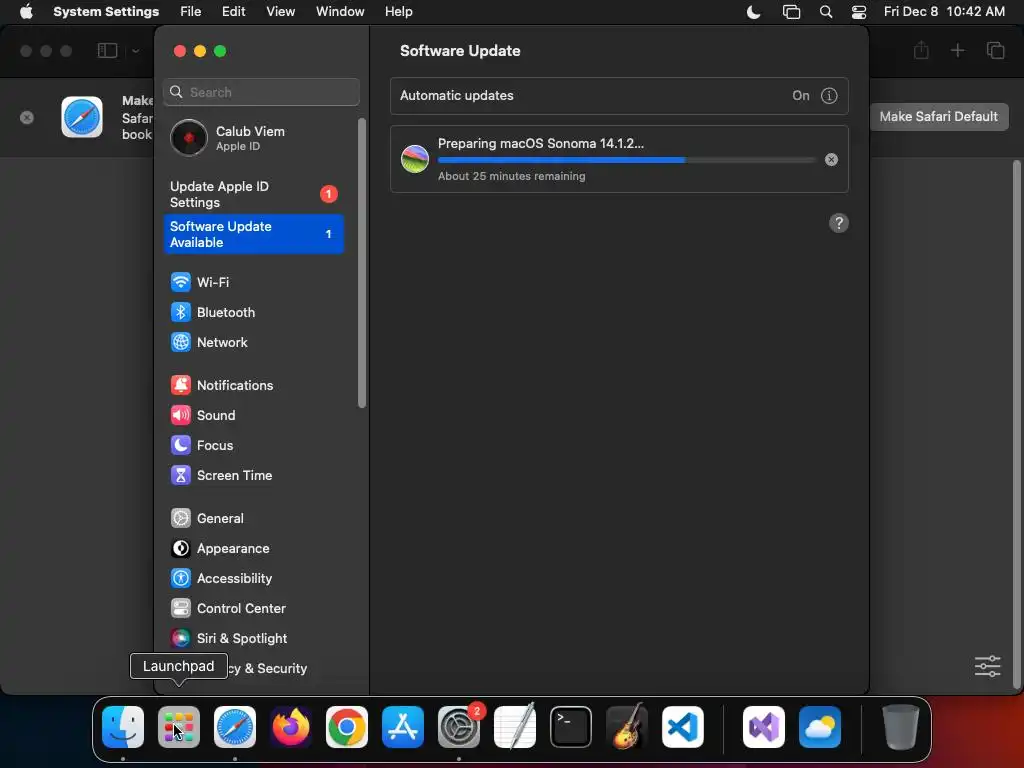Image resolution: width=1024 pixels, height=768 pixels.
Task: Open the System Settings app menu
Action: coord(106,12)
